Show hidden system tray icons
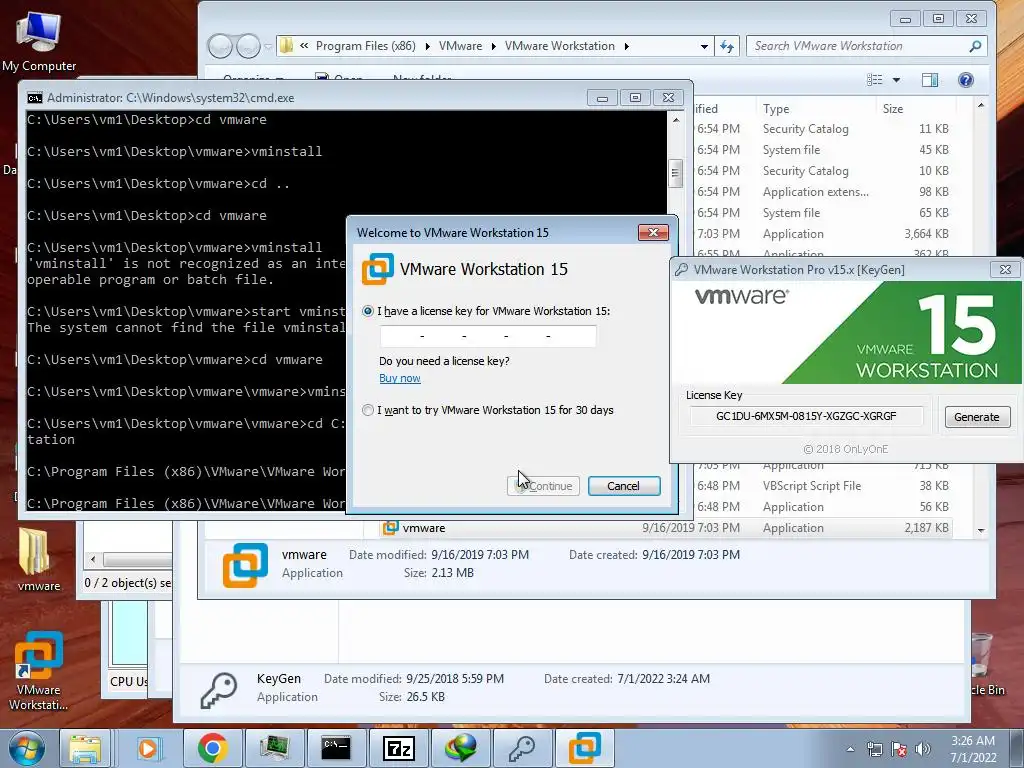 (x=850, y=749)
